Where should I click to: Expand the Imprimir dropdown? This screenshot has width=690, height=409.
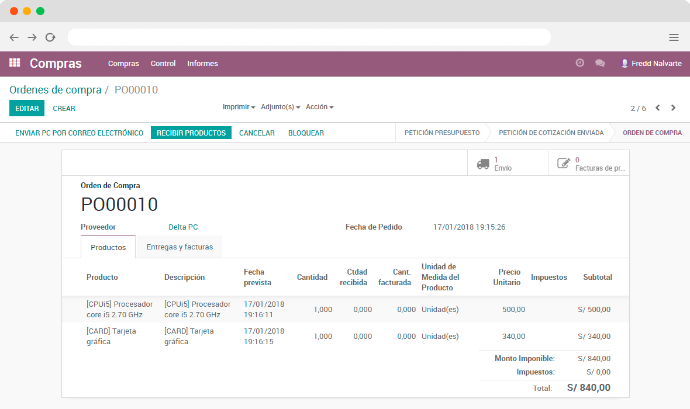[x=239, y=107]
